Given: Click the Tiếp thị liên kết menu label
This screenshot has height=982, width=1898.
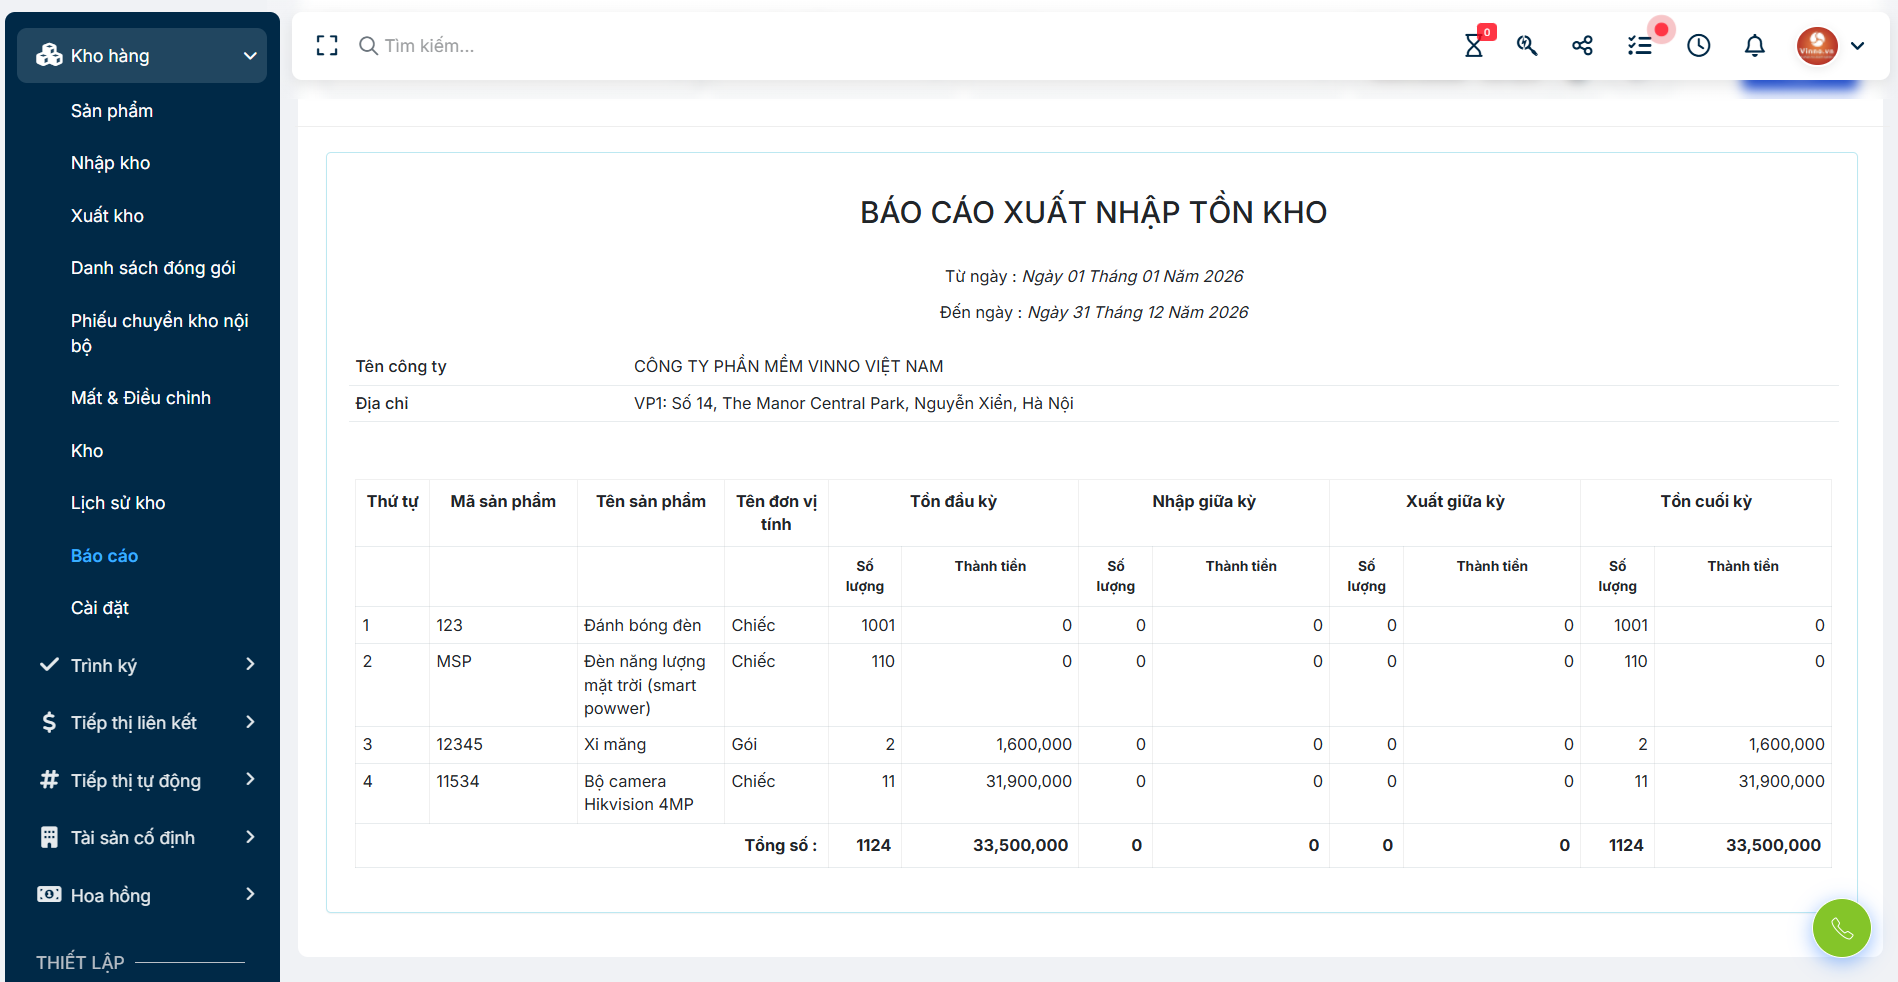Looking at the screenshot, I should 134,723.
